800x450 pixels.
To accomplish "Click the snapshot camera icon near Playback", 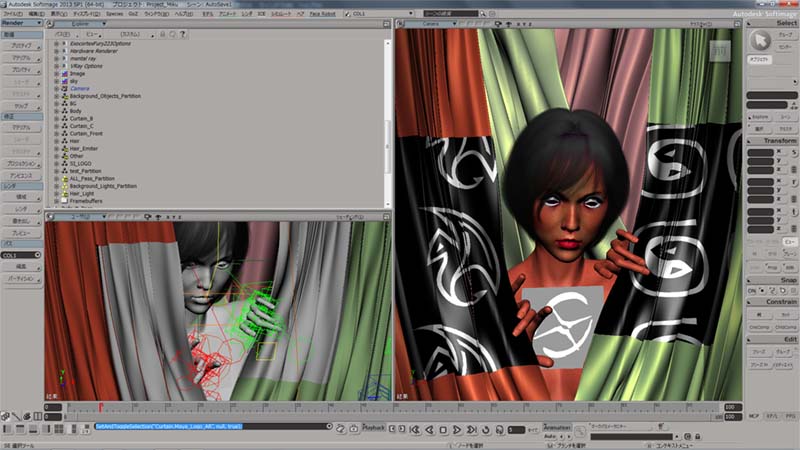I will [354, 429].
